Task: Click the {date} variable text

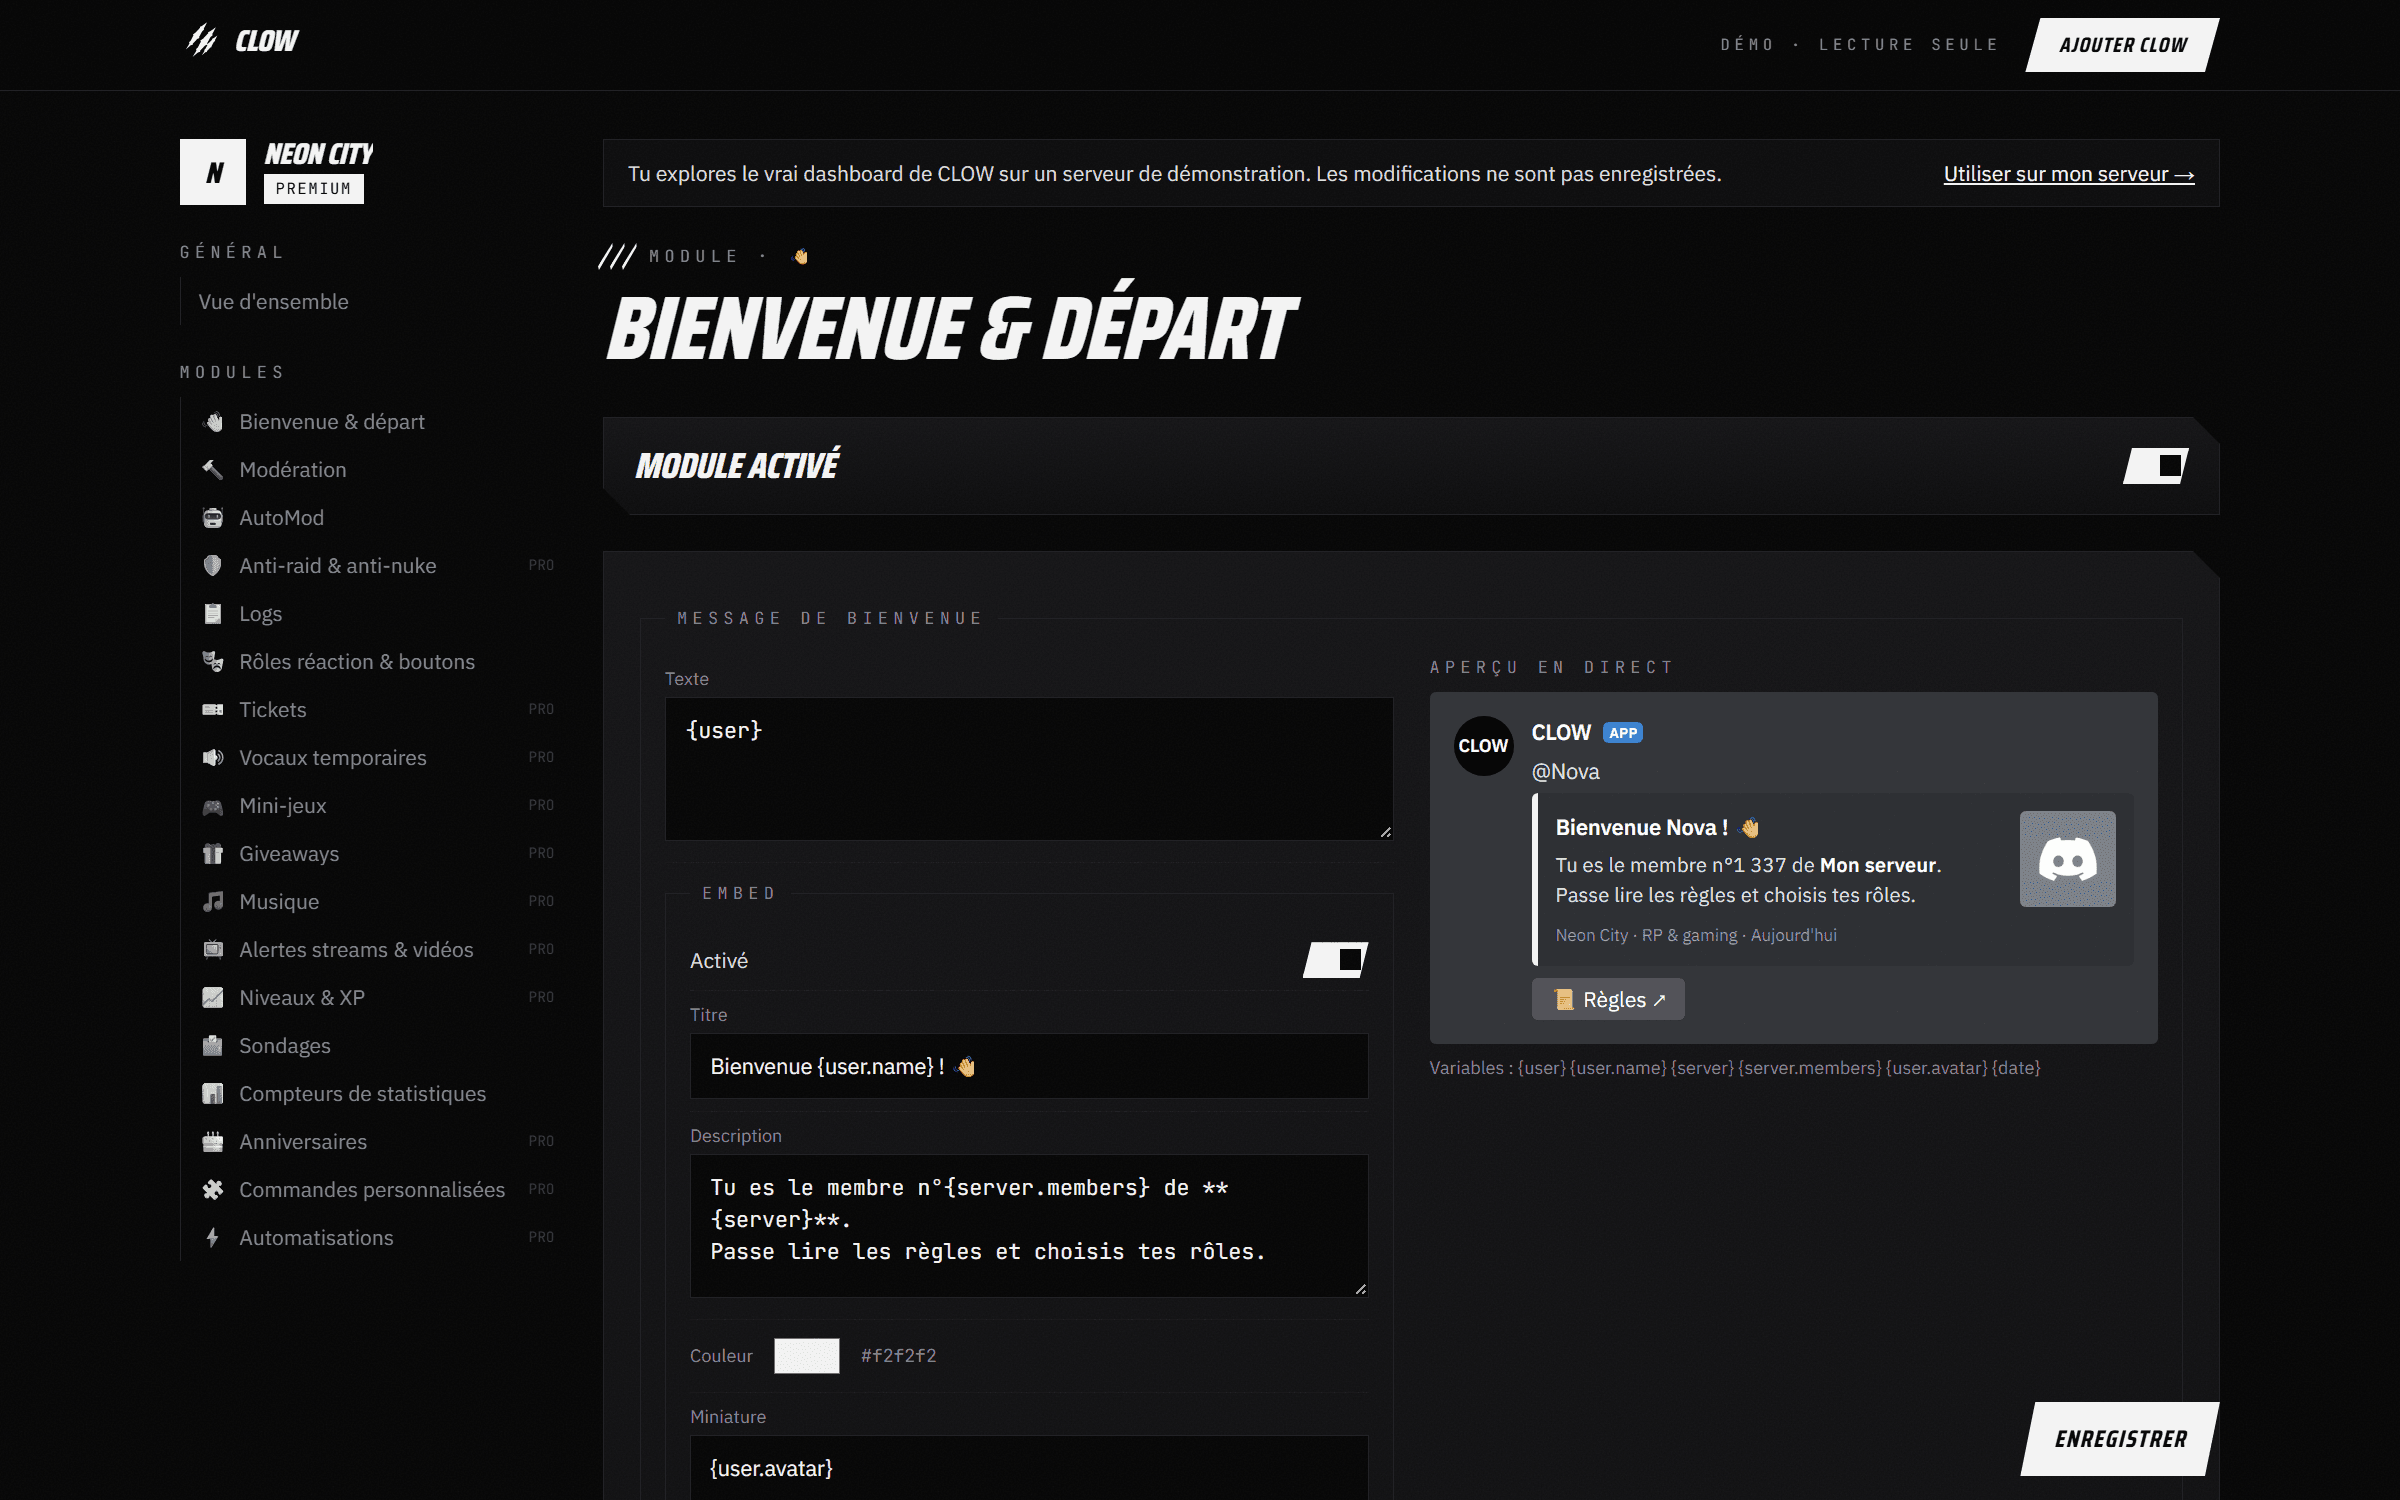Action: pos(2016,1068)
